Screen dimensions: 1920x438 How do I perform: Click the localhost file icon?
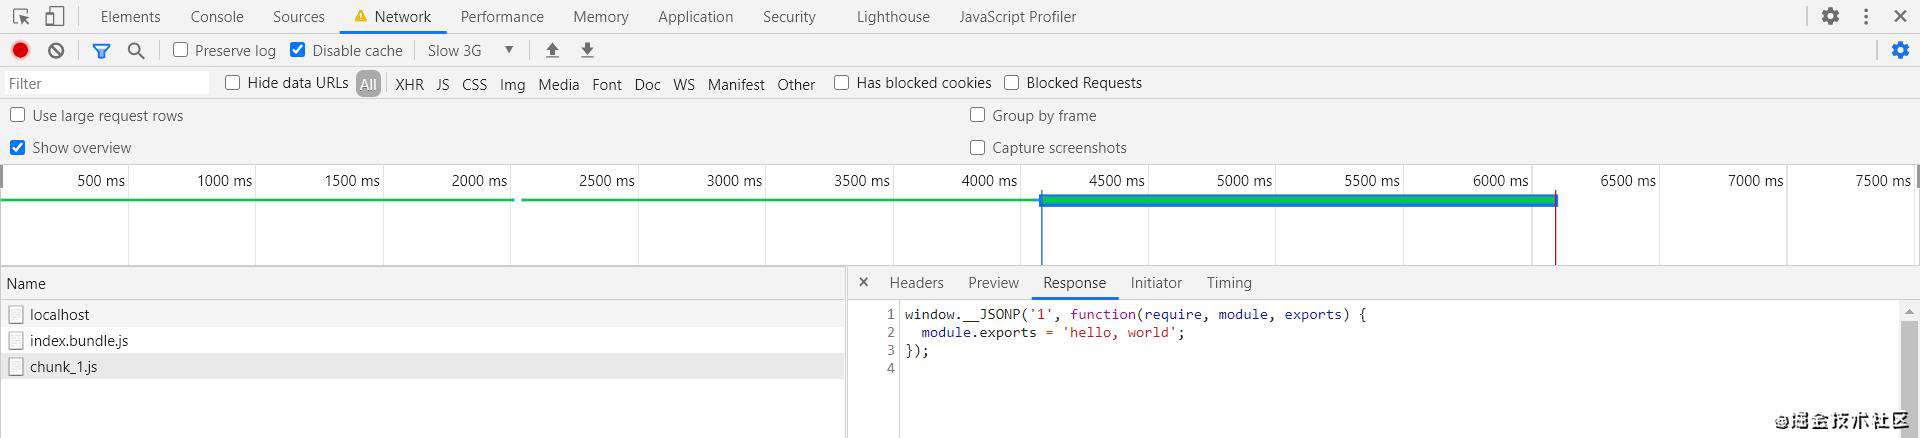[x=16, y=314]
